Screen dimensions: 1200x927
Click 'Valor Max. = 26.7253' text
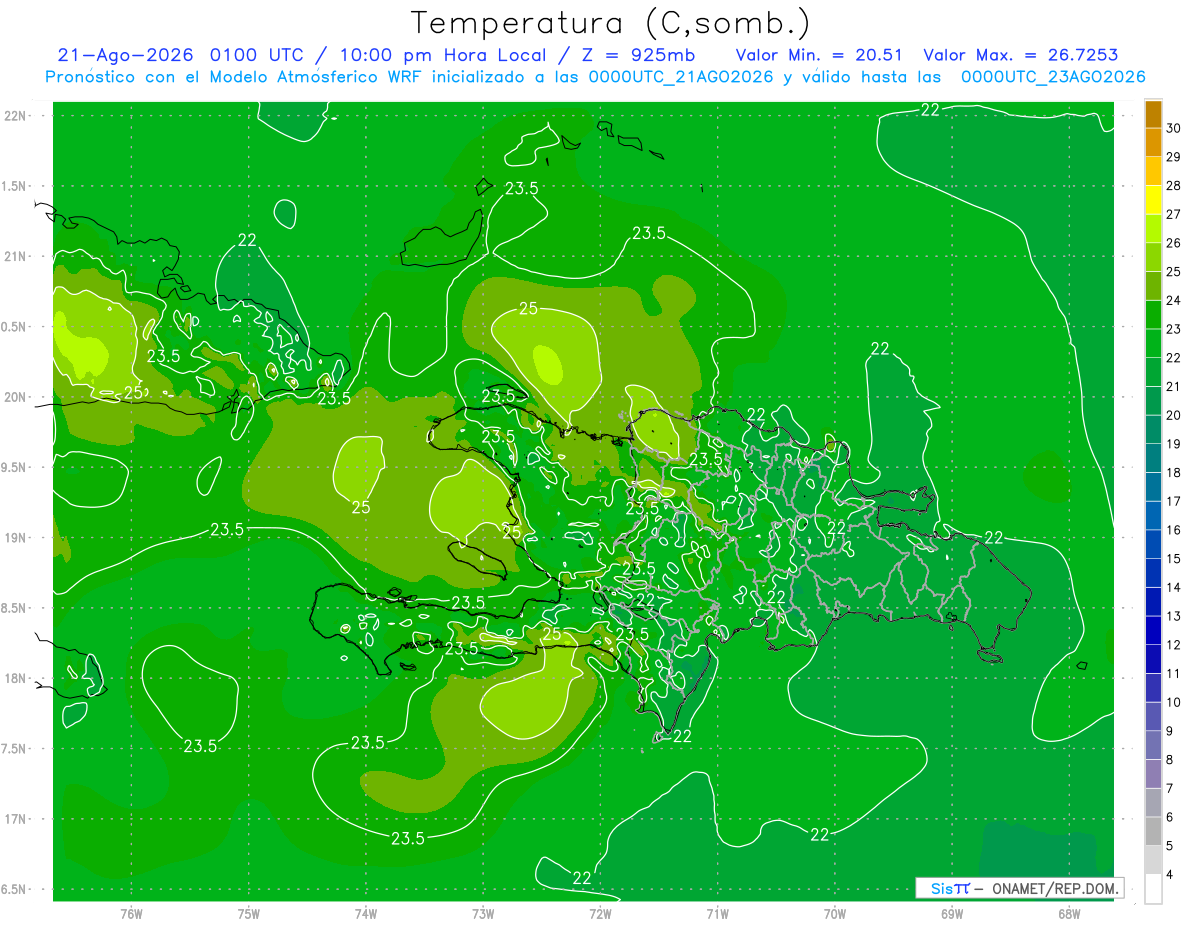[1021, 55]
